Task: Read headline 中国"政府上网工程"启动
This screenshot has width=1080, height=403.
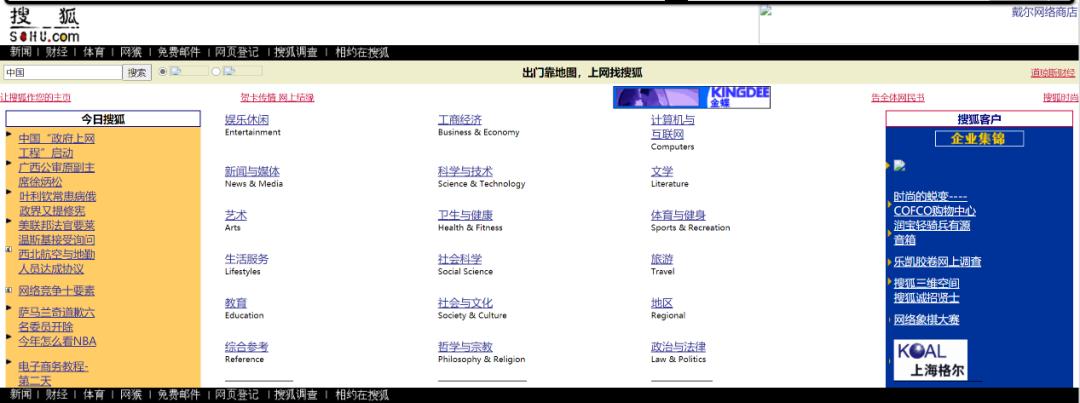Action: (56, 145)
